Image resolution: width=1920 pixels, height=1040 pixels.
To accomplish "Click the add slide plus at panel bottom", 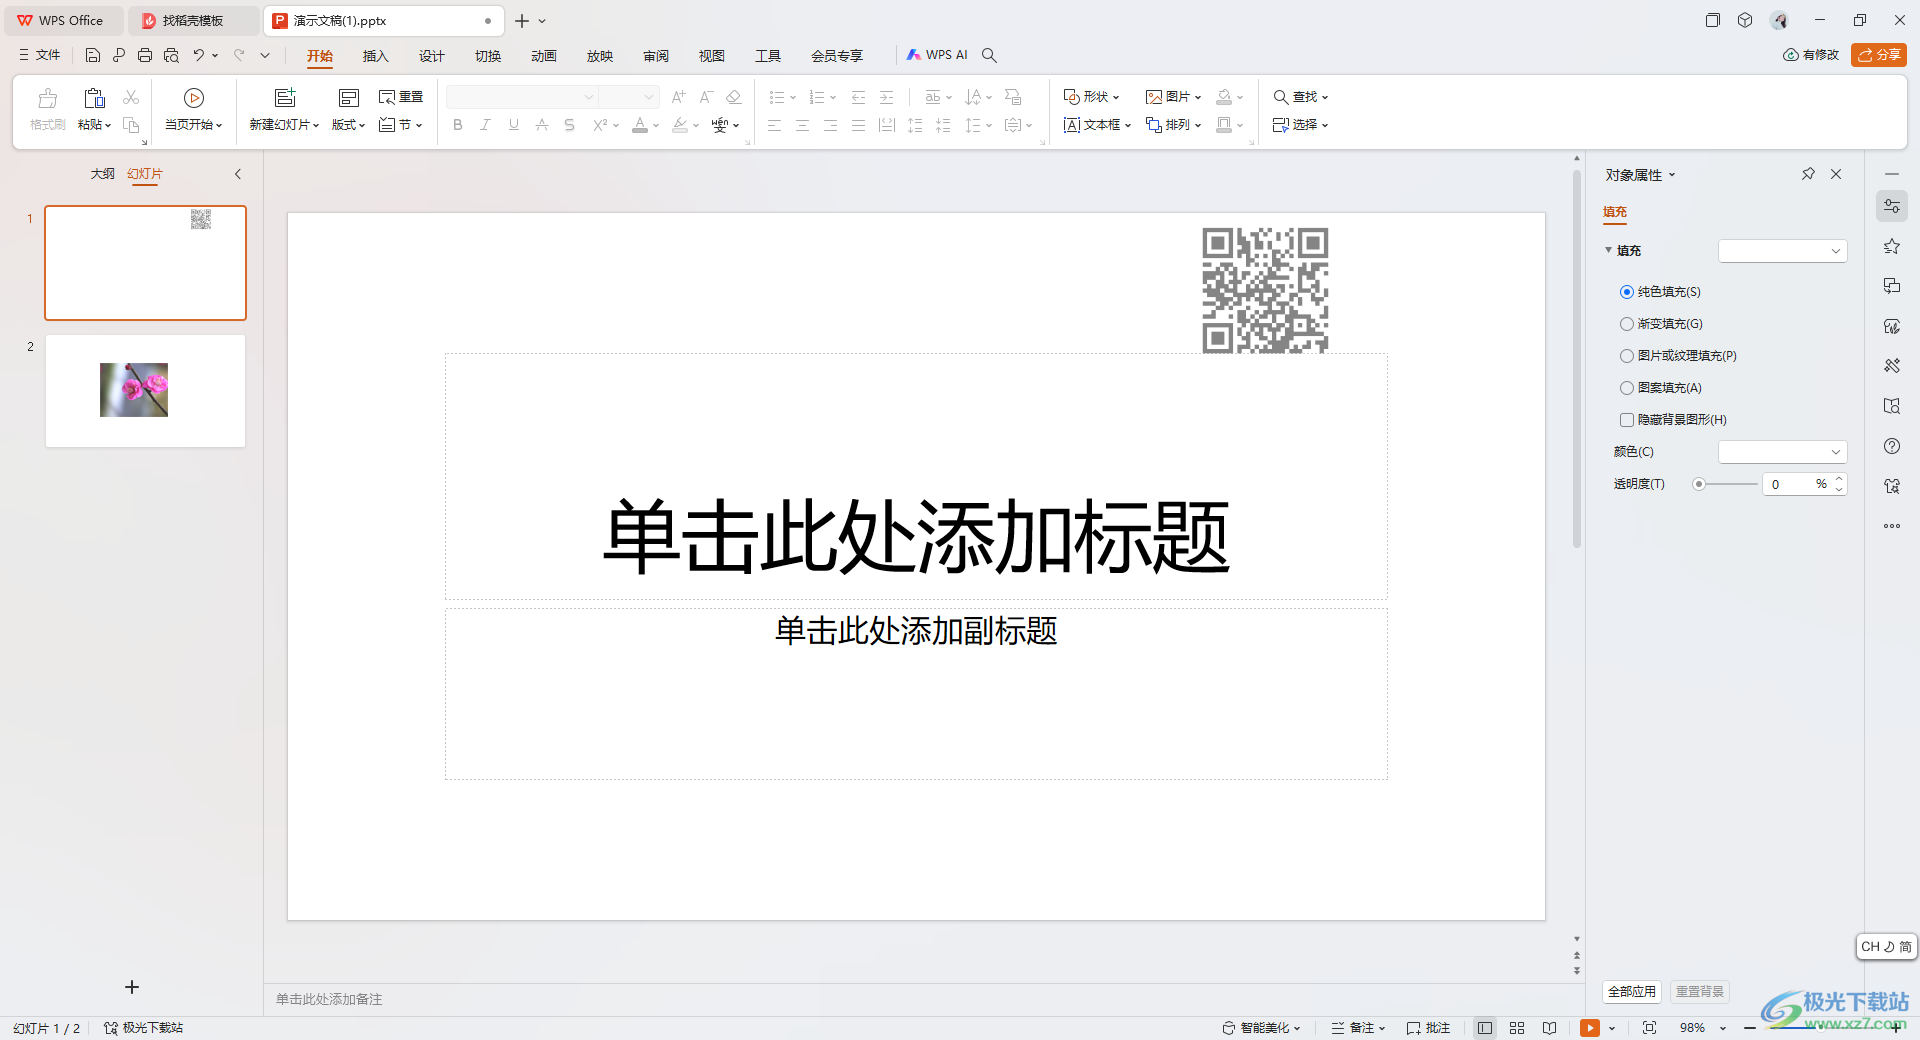I will tap(132, 987).
